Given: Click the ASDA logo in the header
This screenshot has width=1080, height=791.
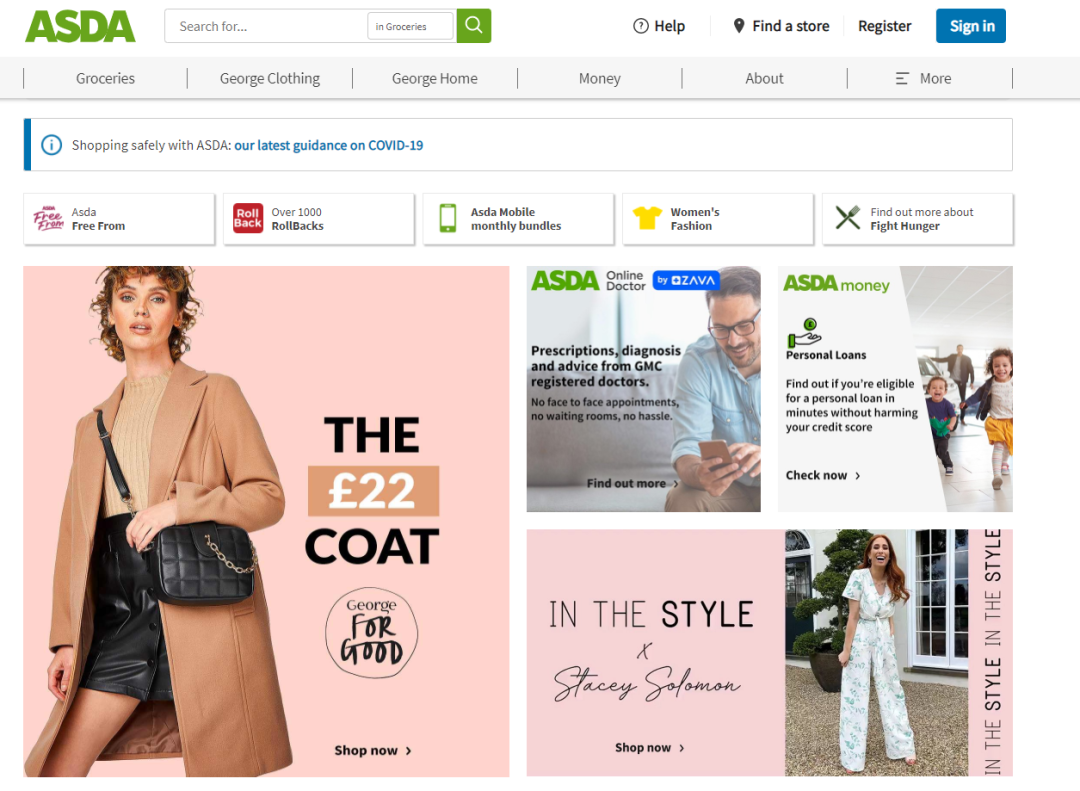Looking at the screenshot, I should click(x=80, y=26).
